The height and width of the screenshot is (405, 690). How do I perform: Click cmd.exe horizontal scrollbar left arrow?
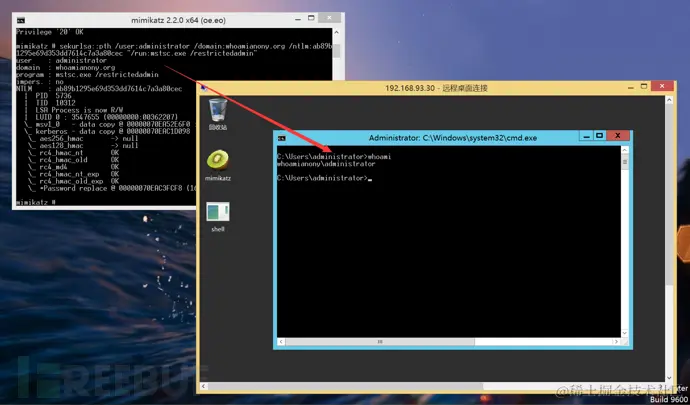tap(281, 342)
